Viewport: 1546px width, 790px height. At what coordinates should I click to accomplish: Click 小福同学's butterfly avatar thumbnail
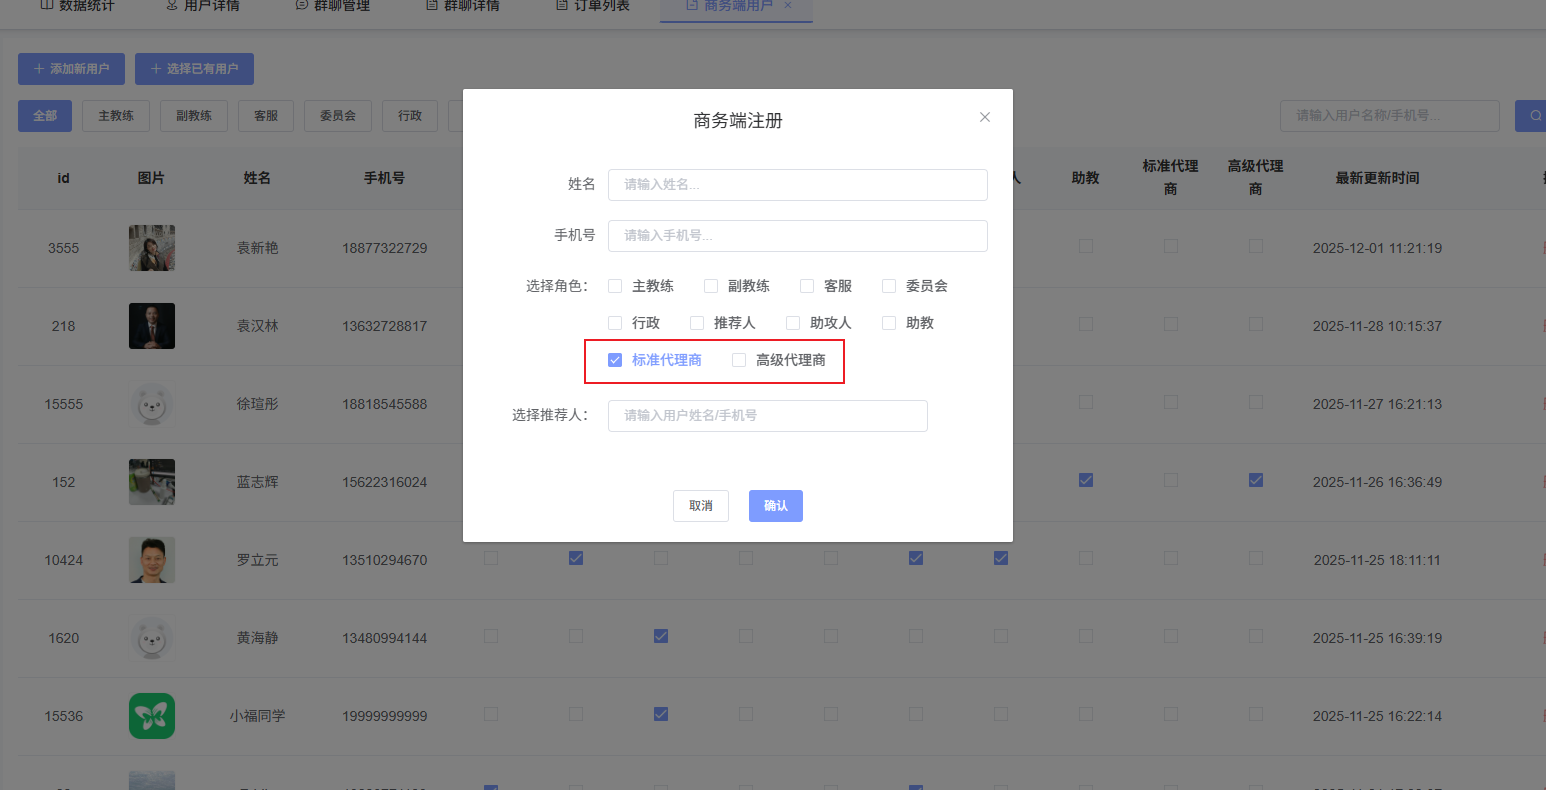click(x=151, y=716)
